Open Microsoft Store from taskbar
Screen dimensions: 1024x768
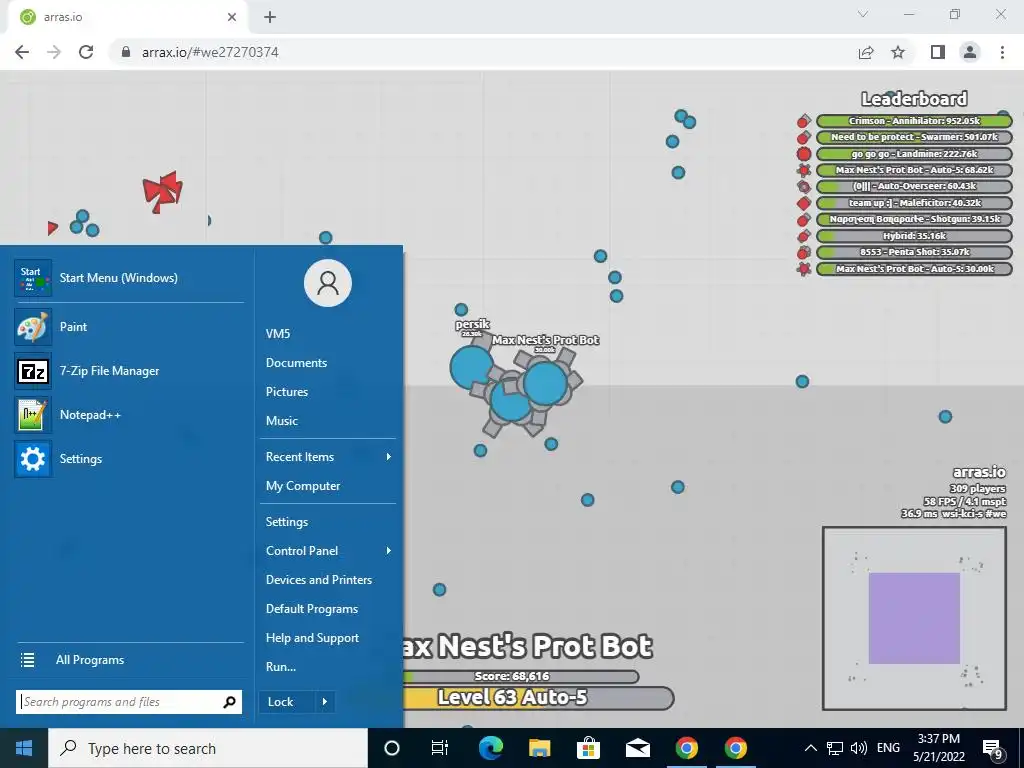coord(588,748)
